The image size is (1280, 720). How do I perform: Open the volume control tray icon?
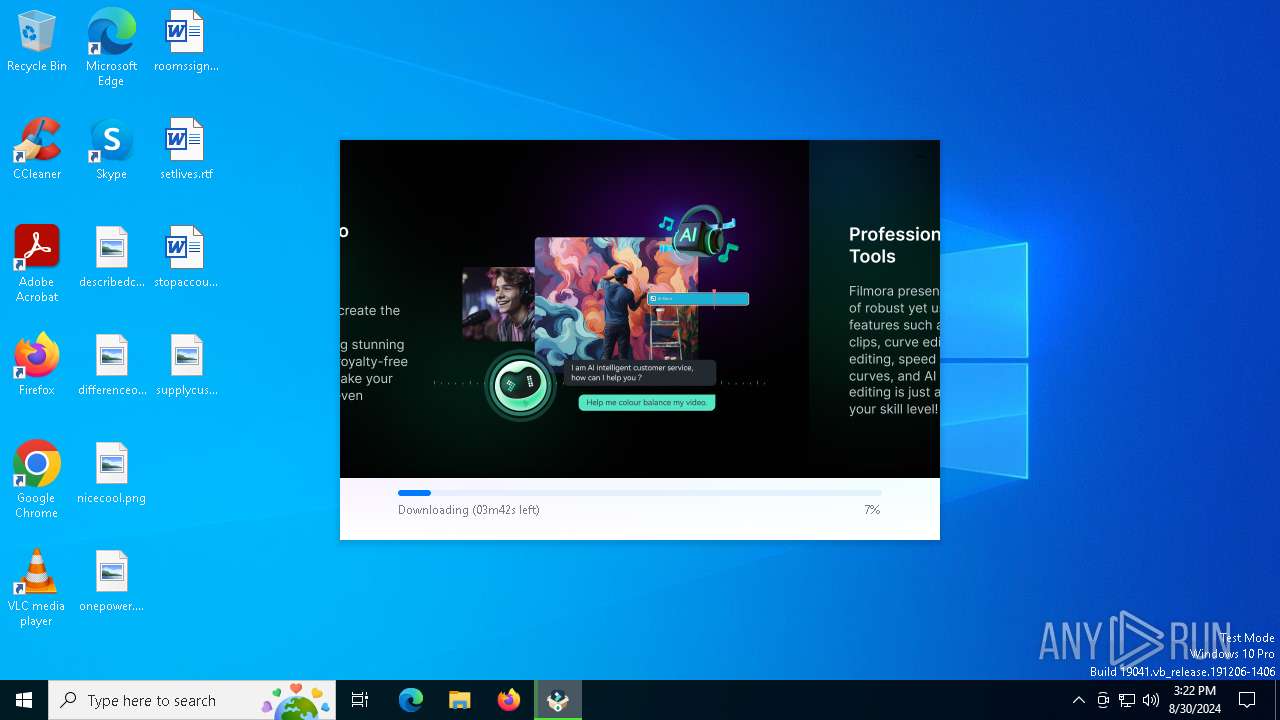tap(1151, 700)
